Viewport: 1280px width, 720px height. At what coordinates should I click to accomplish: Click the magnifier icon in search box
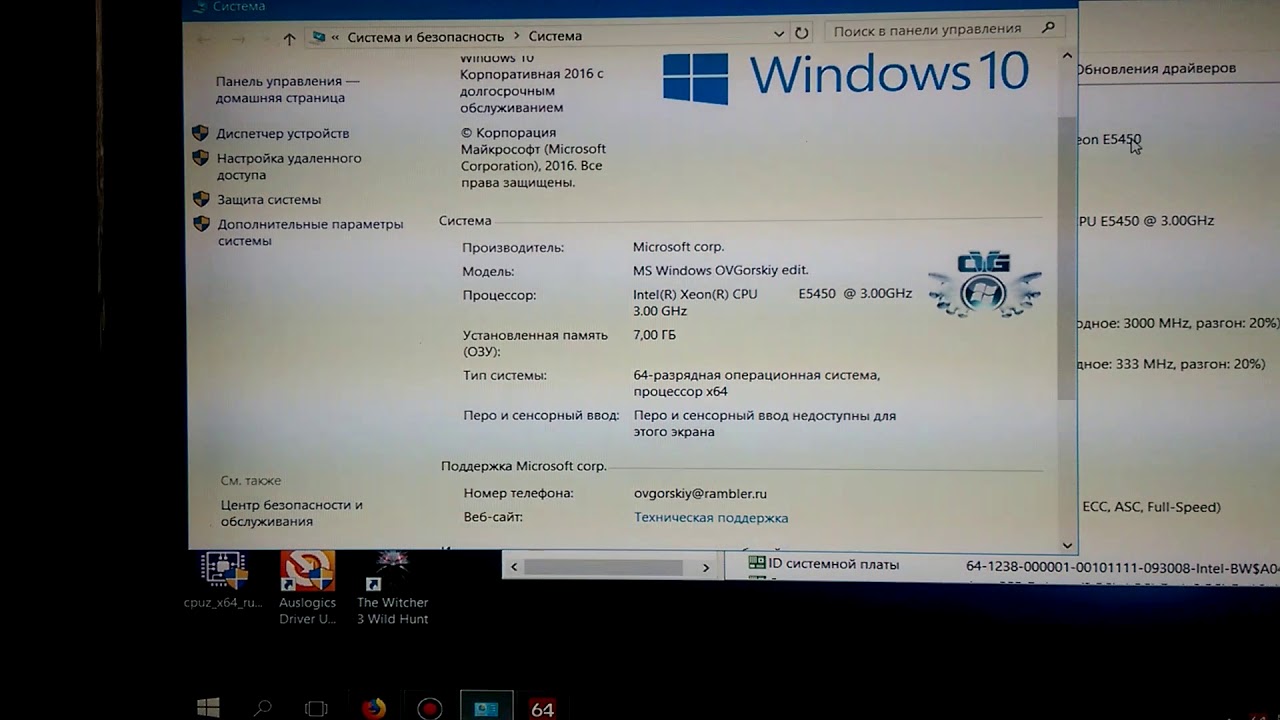(x=1048, y=28)
